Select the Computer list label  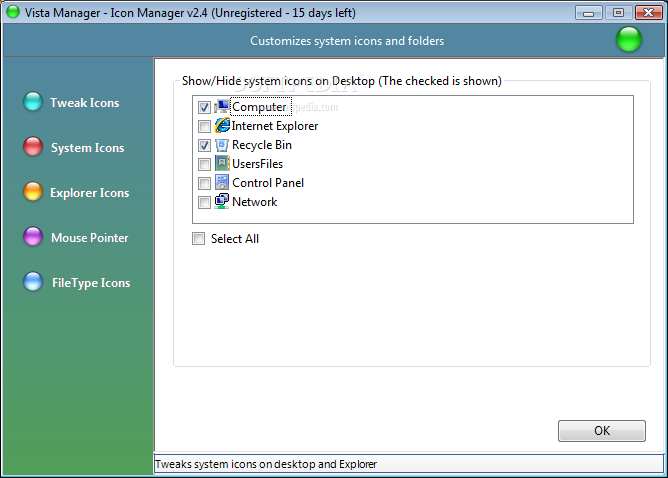(259, 107)
